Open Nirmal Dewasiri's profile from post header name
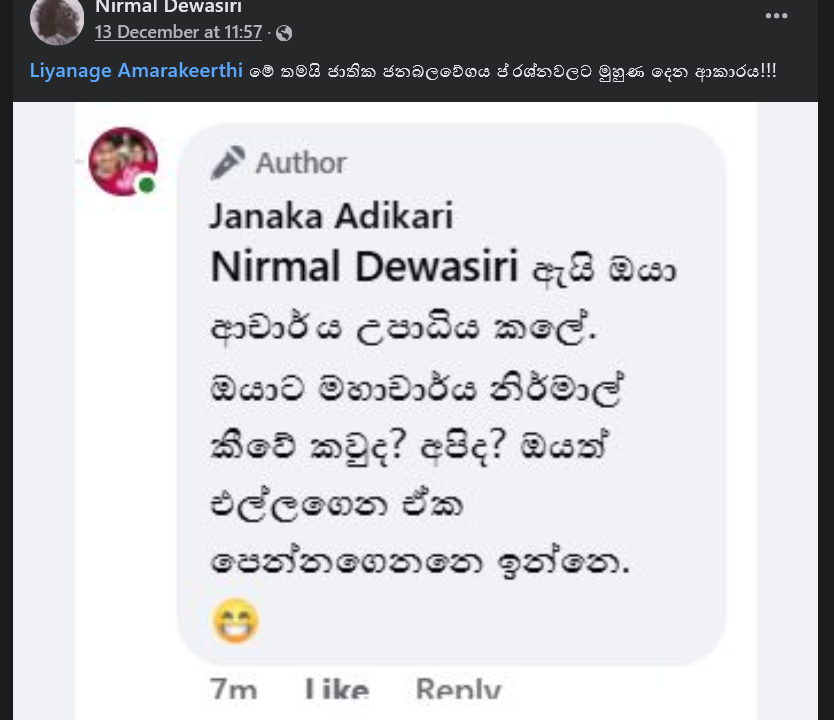Screen dimensions: 834x720 pos(167,7)
